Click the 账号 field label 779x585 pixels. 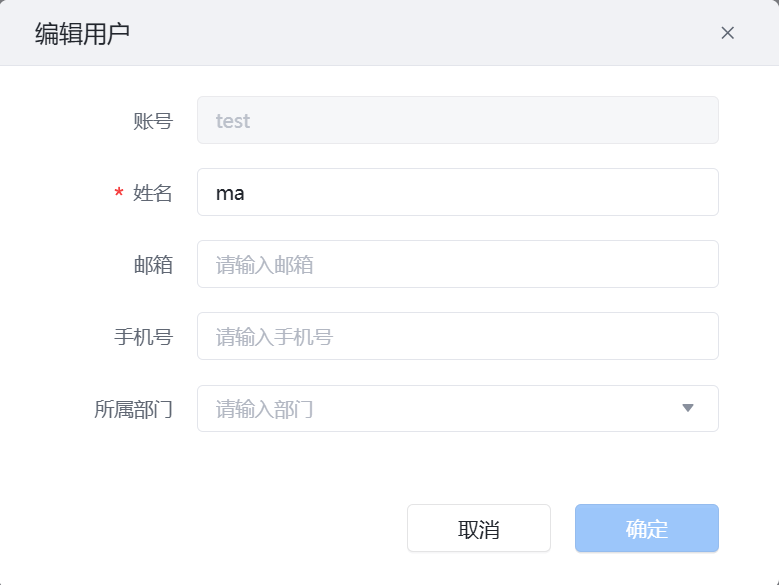point(153,121)
